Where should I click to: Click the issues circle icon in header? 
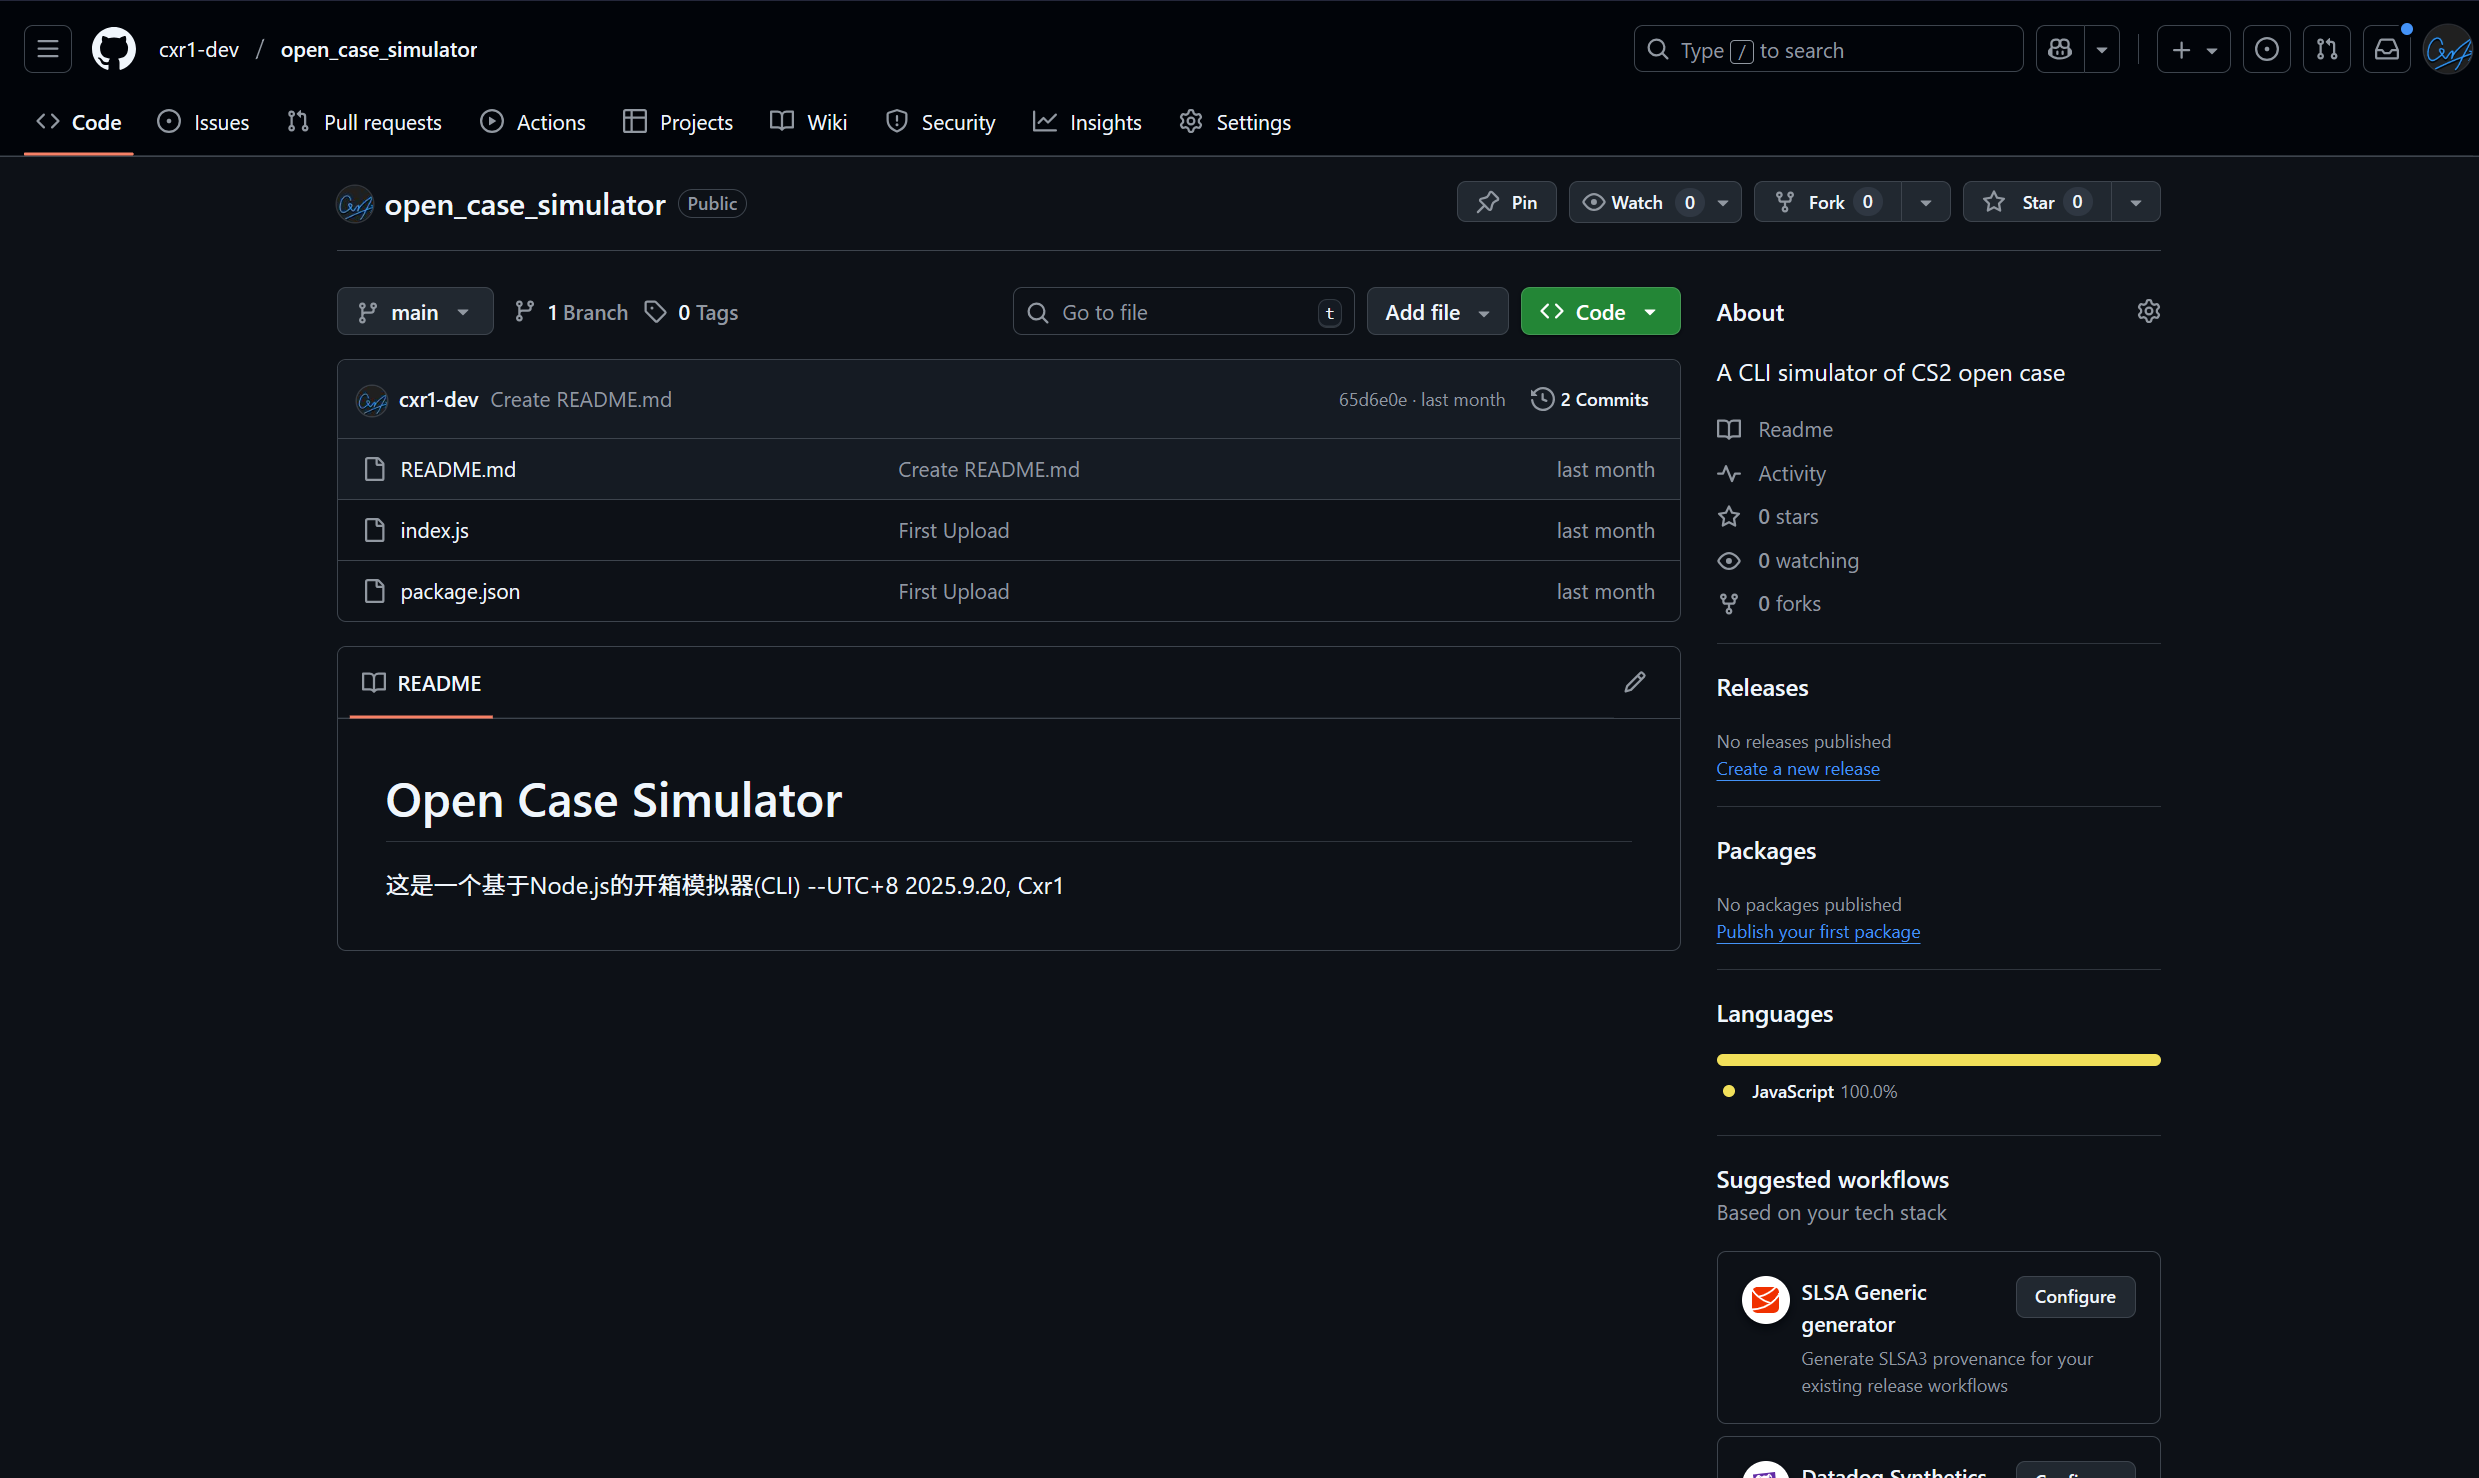[2266, 49]
